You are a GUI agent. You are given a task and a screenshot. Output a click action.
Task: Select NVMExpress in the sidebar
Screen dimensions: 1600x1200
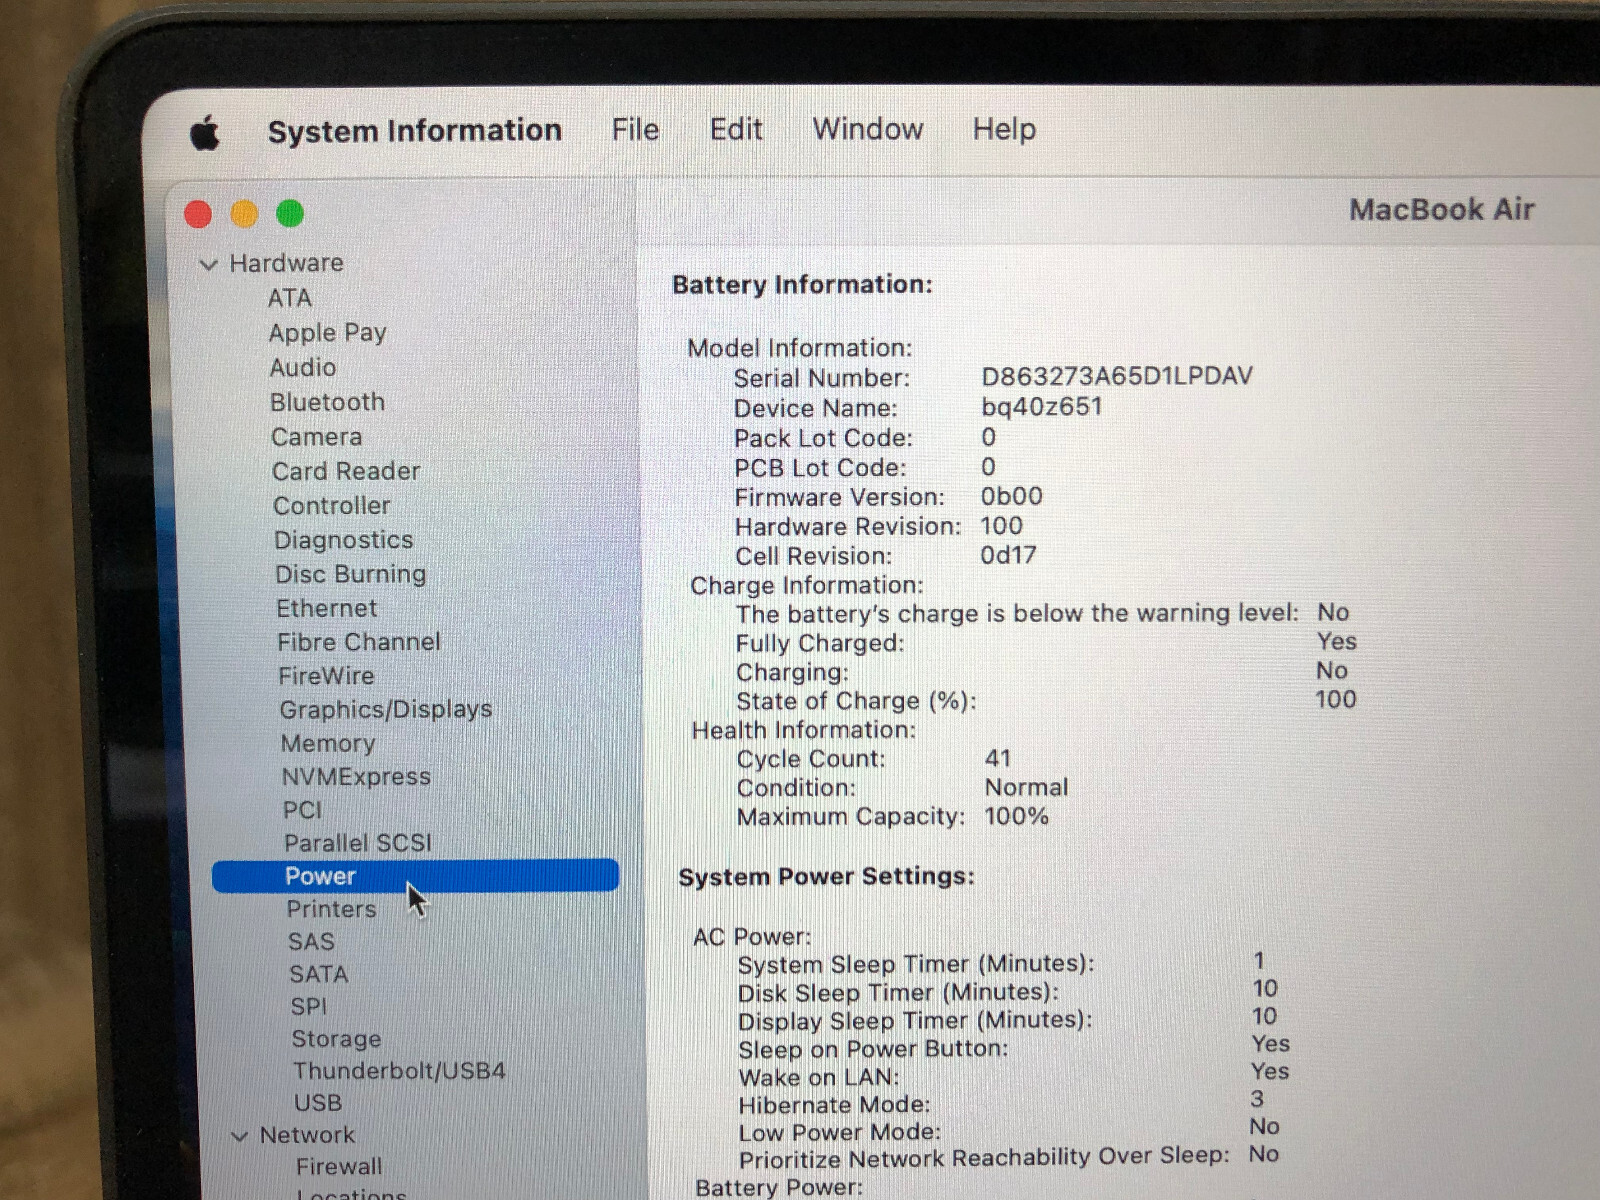(x=356, y=777)
